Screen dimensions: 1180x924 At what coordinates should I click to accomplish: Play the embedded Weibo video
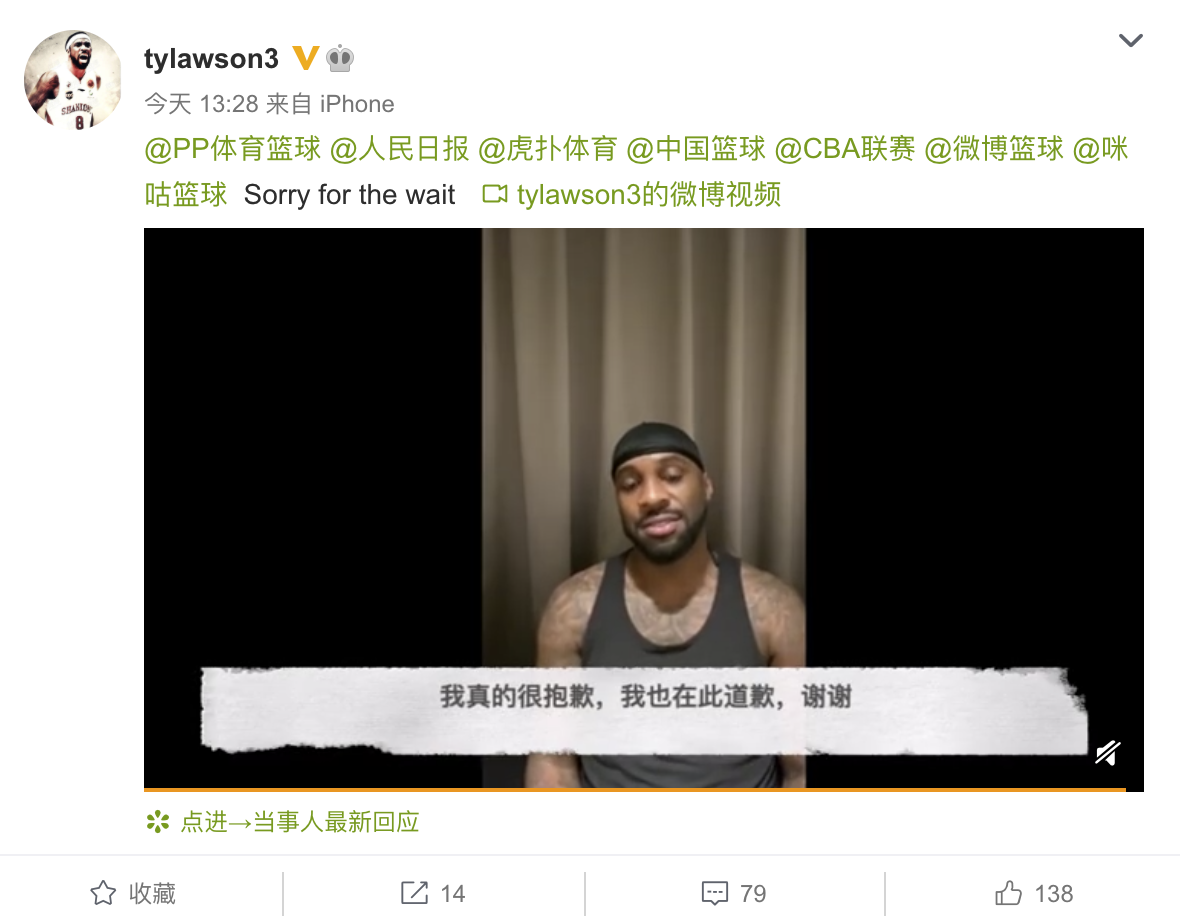[x=643, y=508]
